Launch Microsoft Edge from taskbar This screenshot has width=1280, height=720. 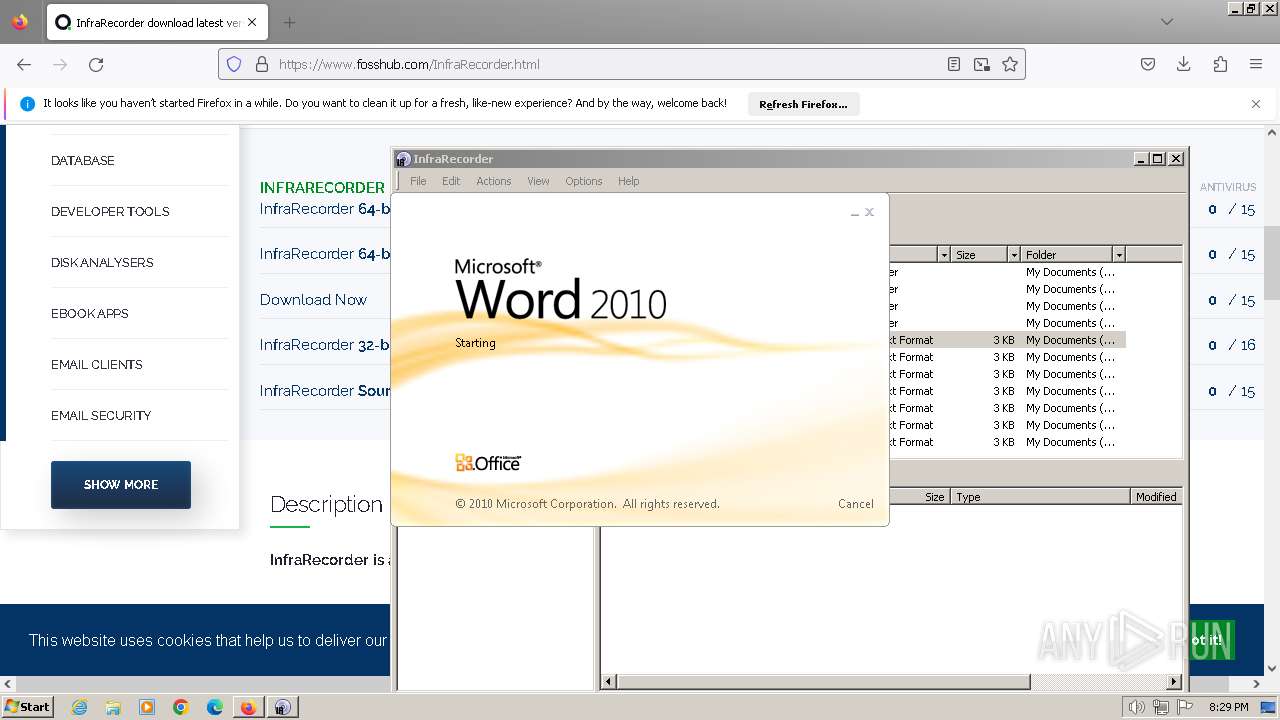pyautogui.click(x=215, y=707)
